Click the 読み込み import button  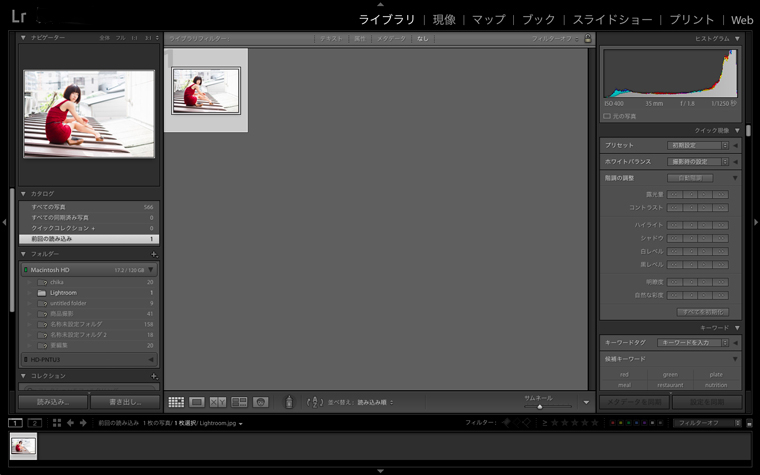coord(53,402)
